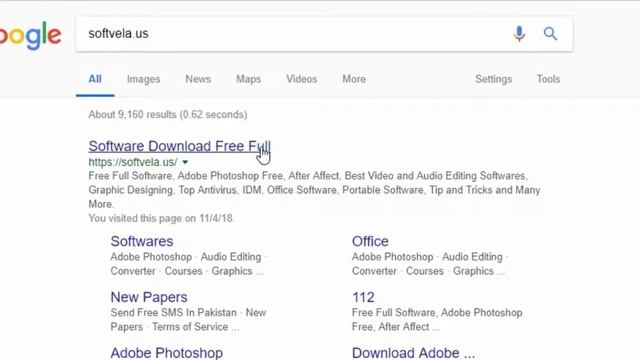Open search Settings menu
This screenshot has height=360, width=640.
pos(493,79)
